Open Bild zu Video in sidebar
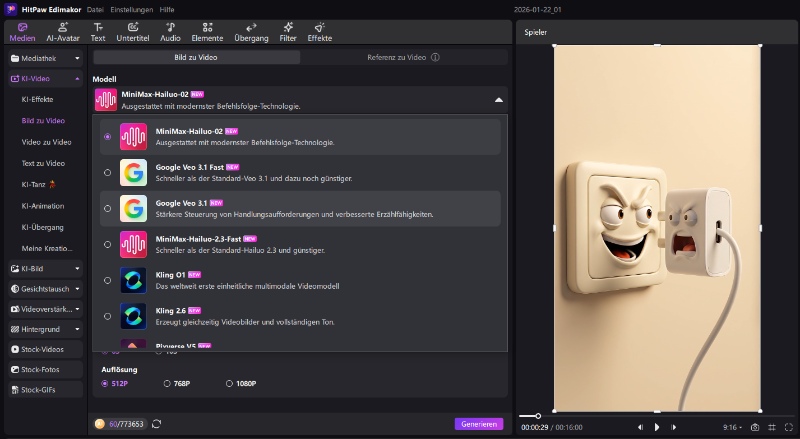This screenshot has width=800, height=439. [43, 120]
